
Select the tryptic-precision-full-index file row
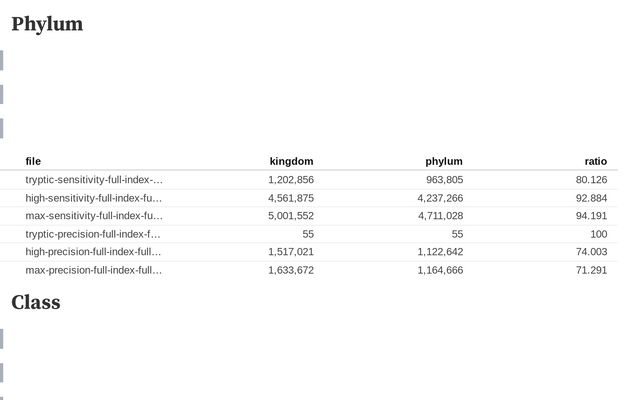(x=94, y=234)
